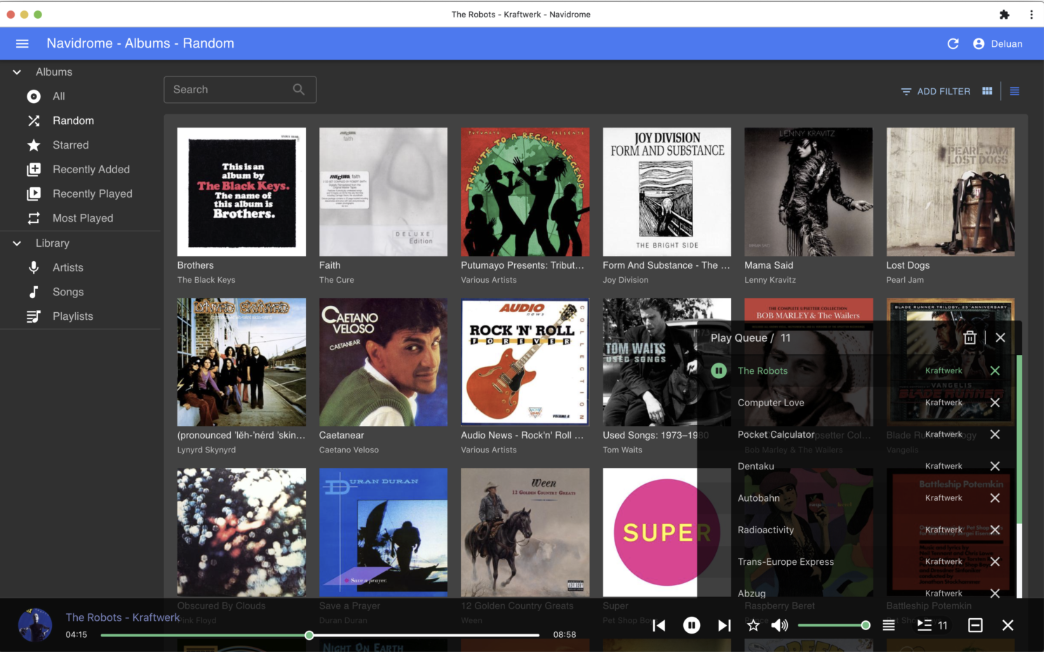
Task: Open the Deluan user account menu
Action: pos(997,44)
